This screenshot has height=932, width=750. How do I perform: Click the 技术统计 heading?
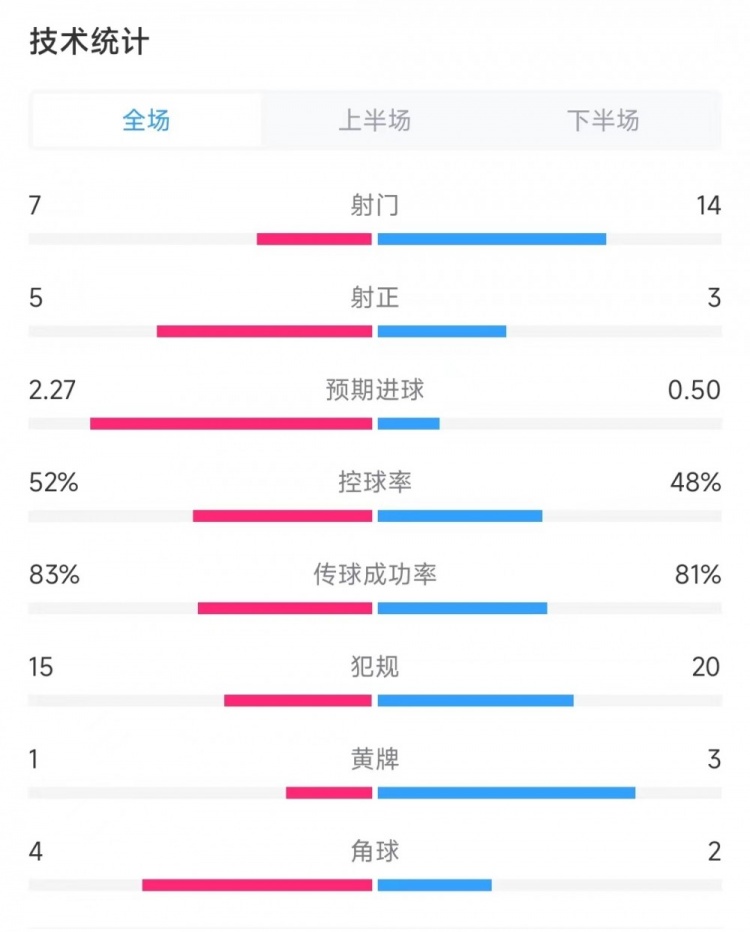click(89, 42)
